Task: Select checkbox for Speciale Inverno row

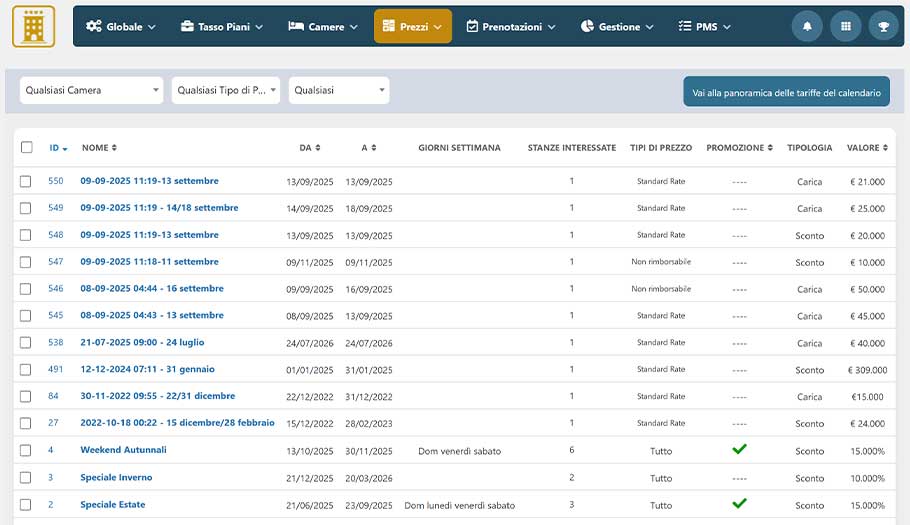Action: [26, 478]
